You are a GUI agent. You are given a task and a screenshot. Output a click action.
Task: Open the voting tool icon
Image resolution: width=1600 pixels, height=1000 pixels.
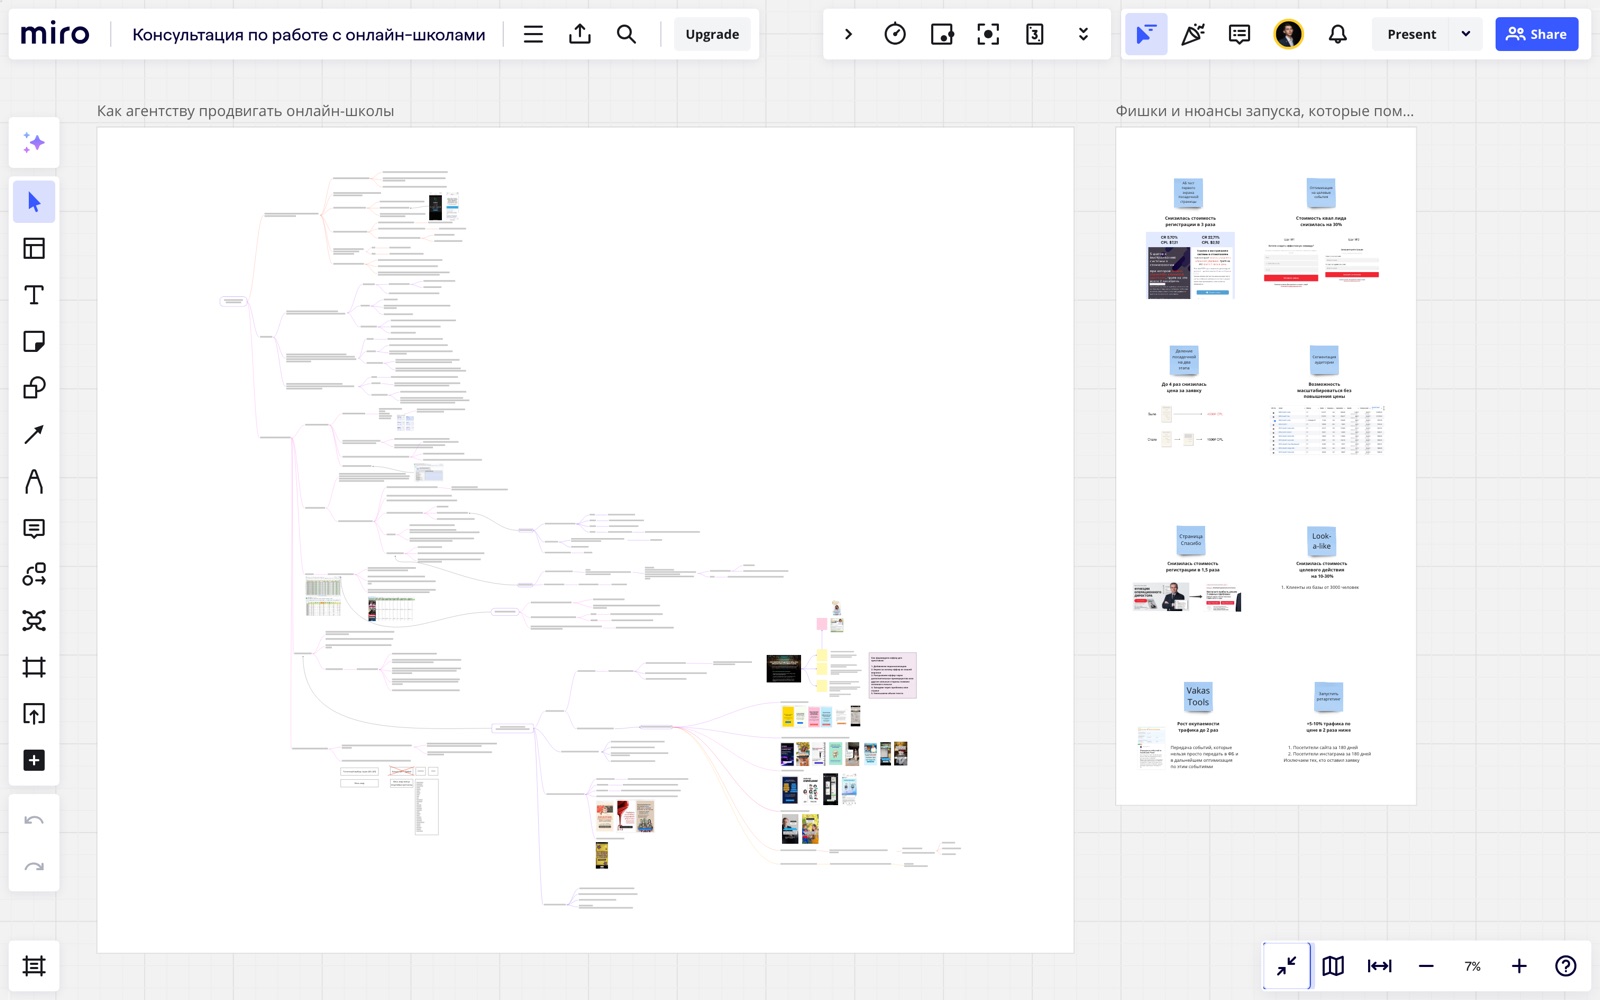942,34
